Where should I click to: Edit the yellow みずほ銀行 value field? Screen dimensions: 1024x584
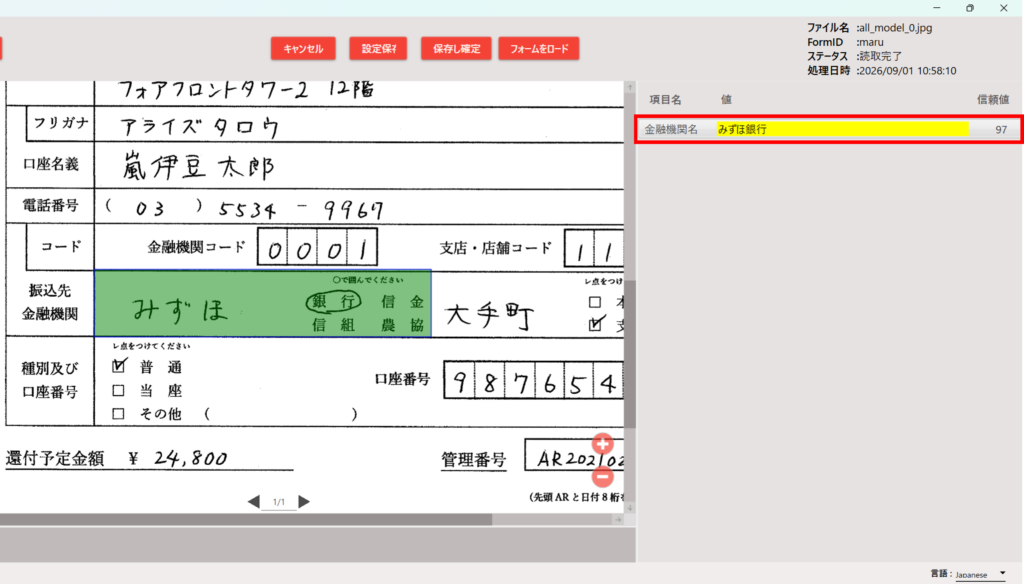[x=842, y=129]
